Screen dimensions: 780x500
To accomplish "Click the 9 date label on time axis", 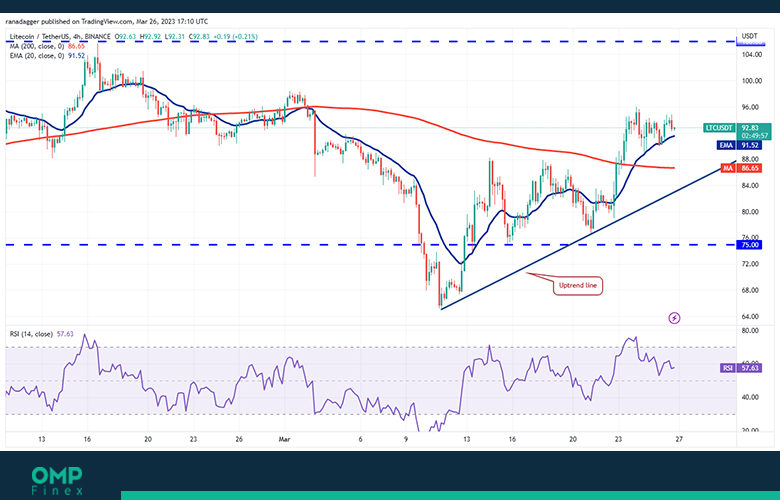I will tap(406, 439).
